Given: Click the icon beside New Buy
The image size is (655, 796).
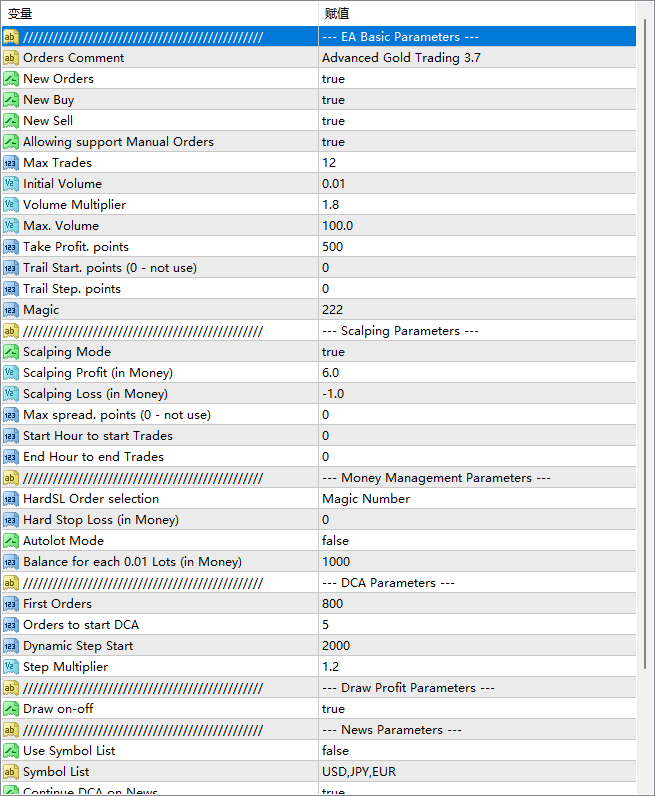Looking at the screenshot, I should (x=11, y=100).
